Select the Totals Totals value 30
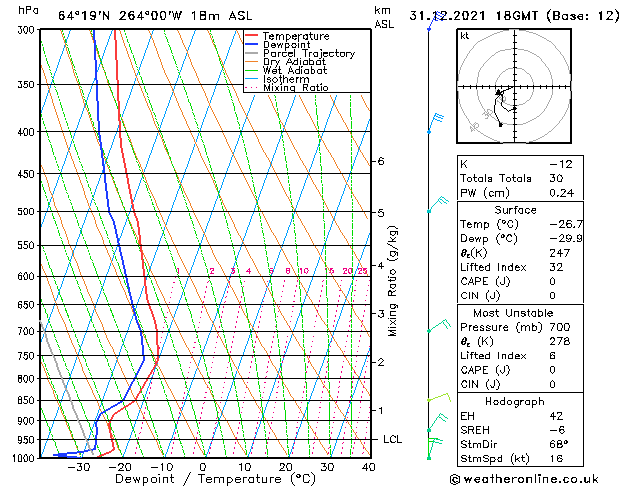Screen dimensions: 629x486 click(x=556, y=178)
